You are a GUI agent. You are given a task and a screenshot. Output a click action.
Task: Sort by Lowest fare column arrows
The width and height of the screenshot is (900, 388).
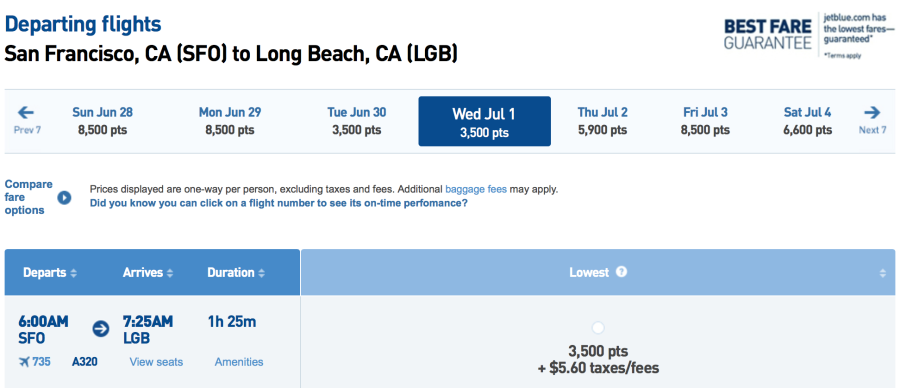[x=883, y=274]
